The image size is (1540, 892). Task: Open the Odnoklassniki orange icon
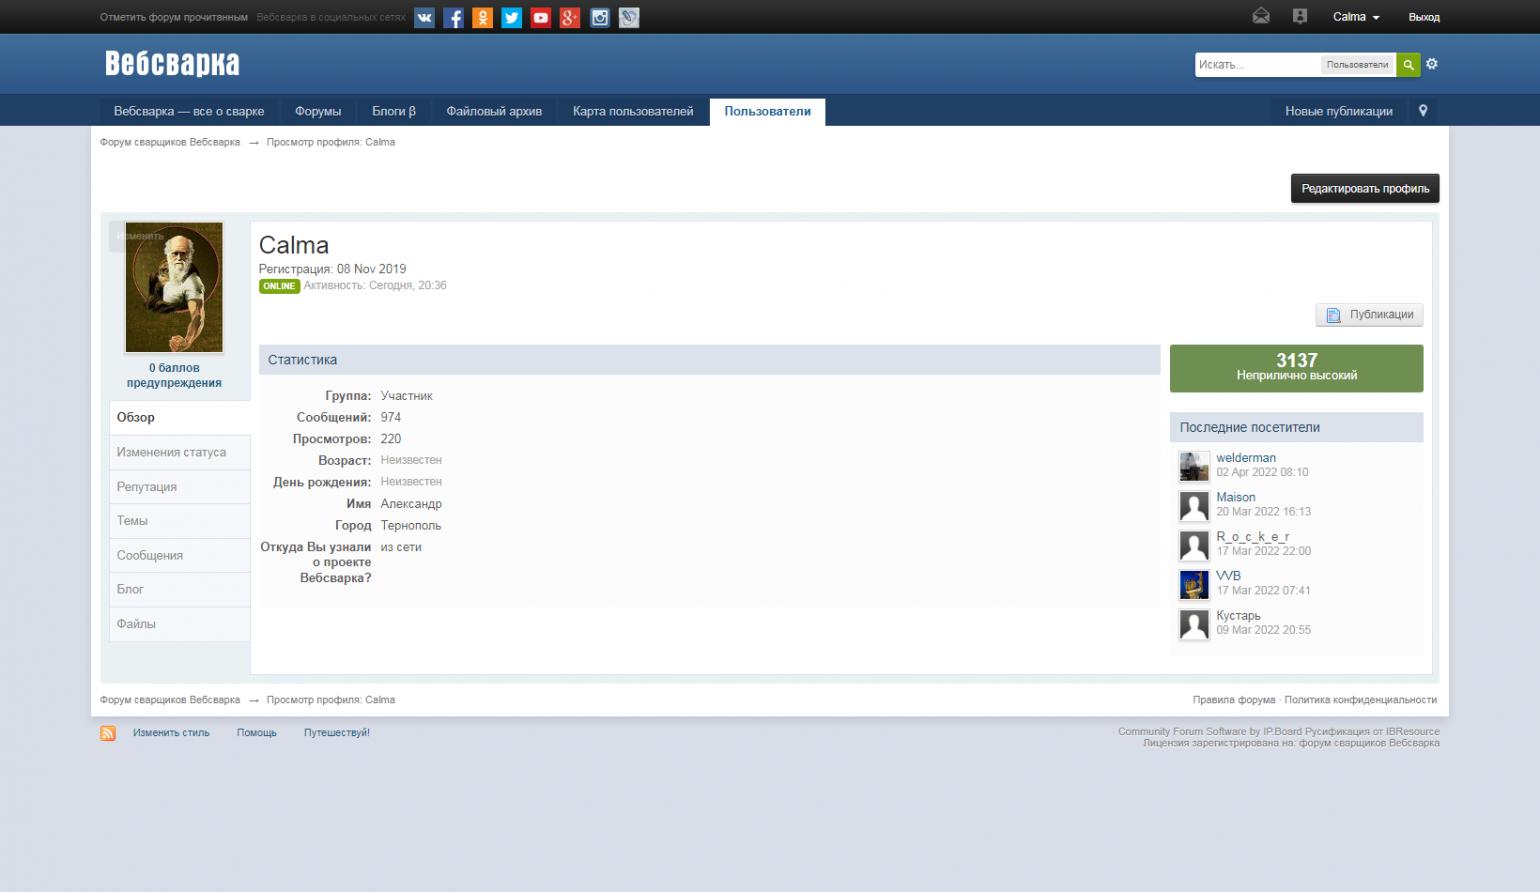[x=482, y=17]
